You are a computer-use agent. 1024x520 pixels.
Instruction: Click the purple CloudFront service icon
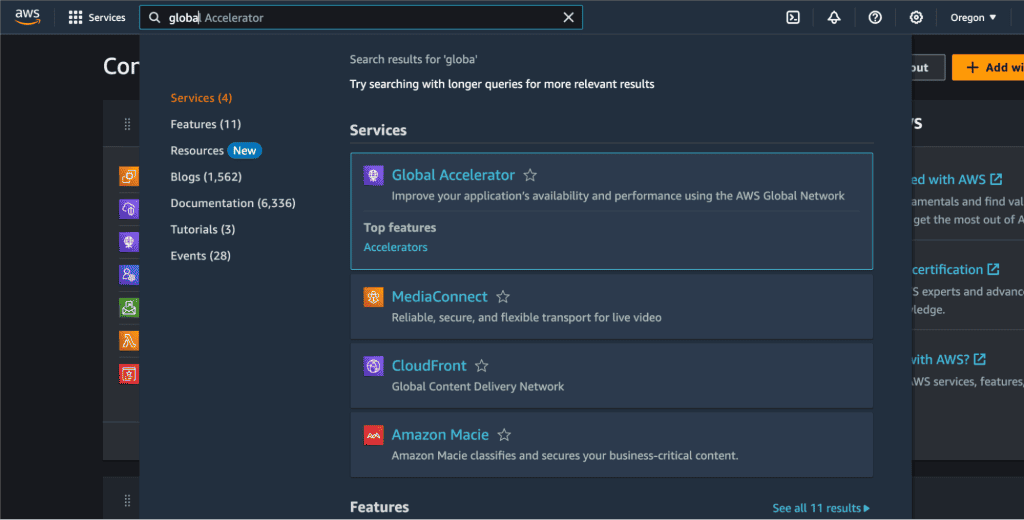pos(374,366)
